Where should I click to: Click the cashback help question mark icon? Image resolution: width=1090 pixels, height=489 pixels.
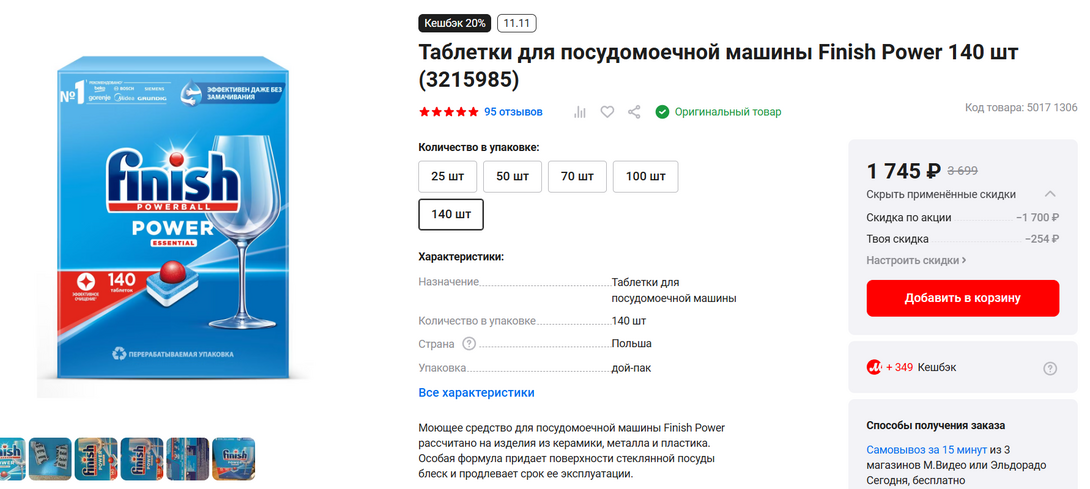click(1050, 368)
